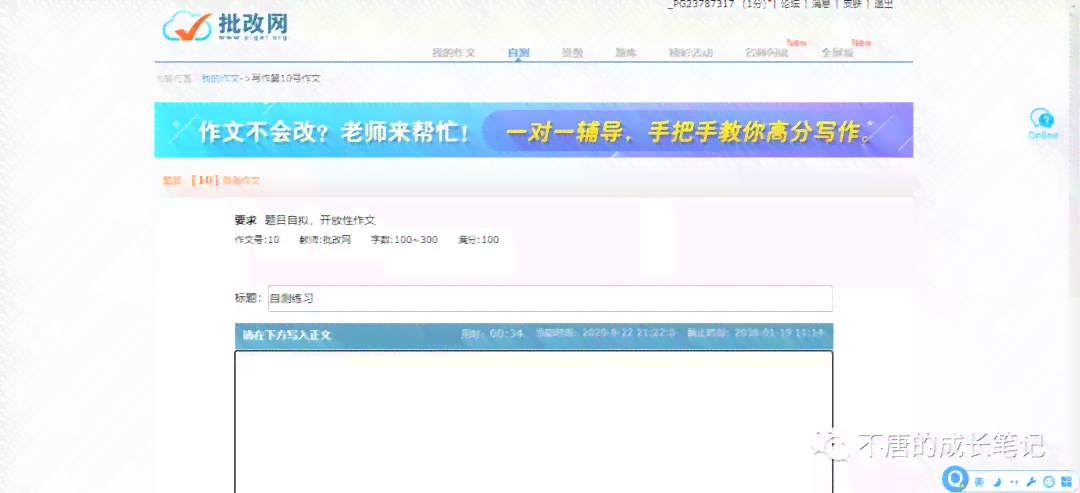Image resolution: width=1080 pixels, height=493 pixels.
Task: Click the [10] essay number heading
Action: 205,180
